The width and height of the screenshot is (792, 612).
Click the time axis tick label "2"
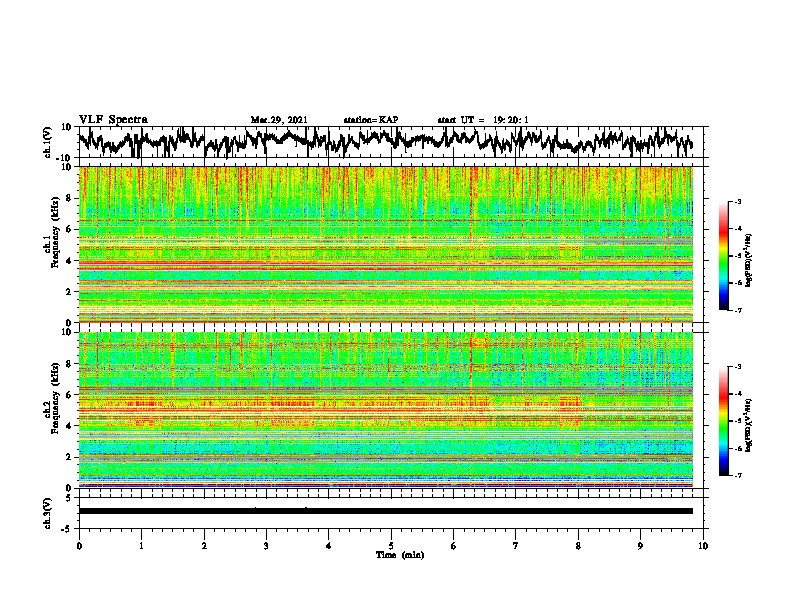204,546
